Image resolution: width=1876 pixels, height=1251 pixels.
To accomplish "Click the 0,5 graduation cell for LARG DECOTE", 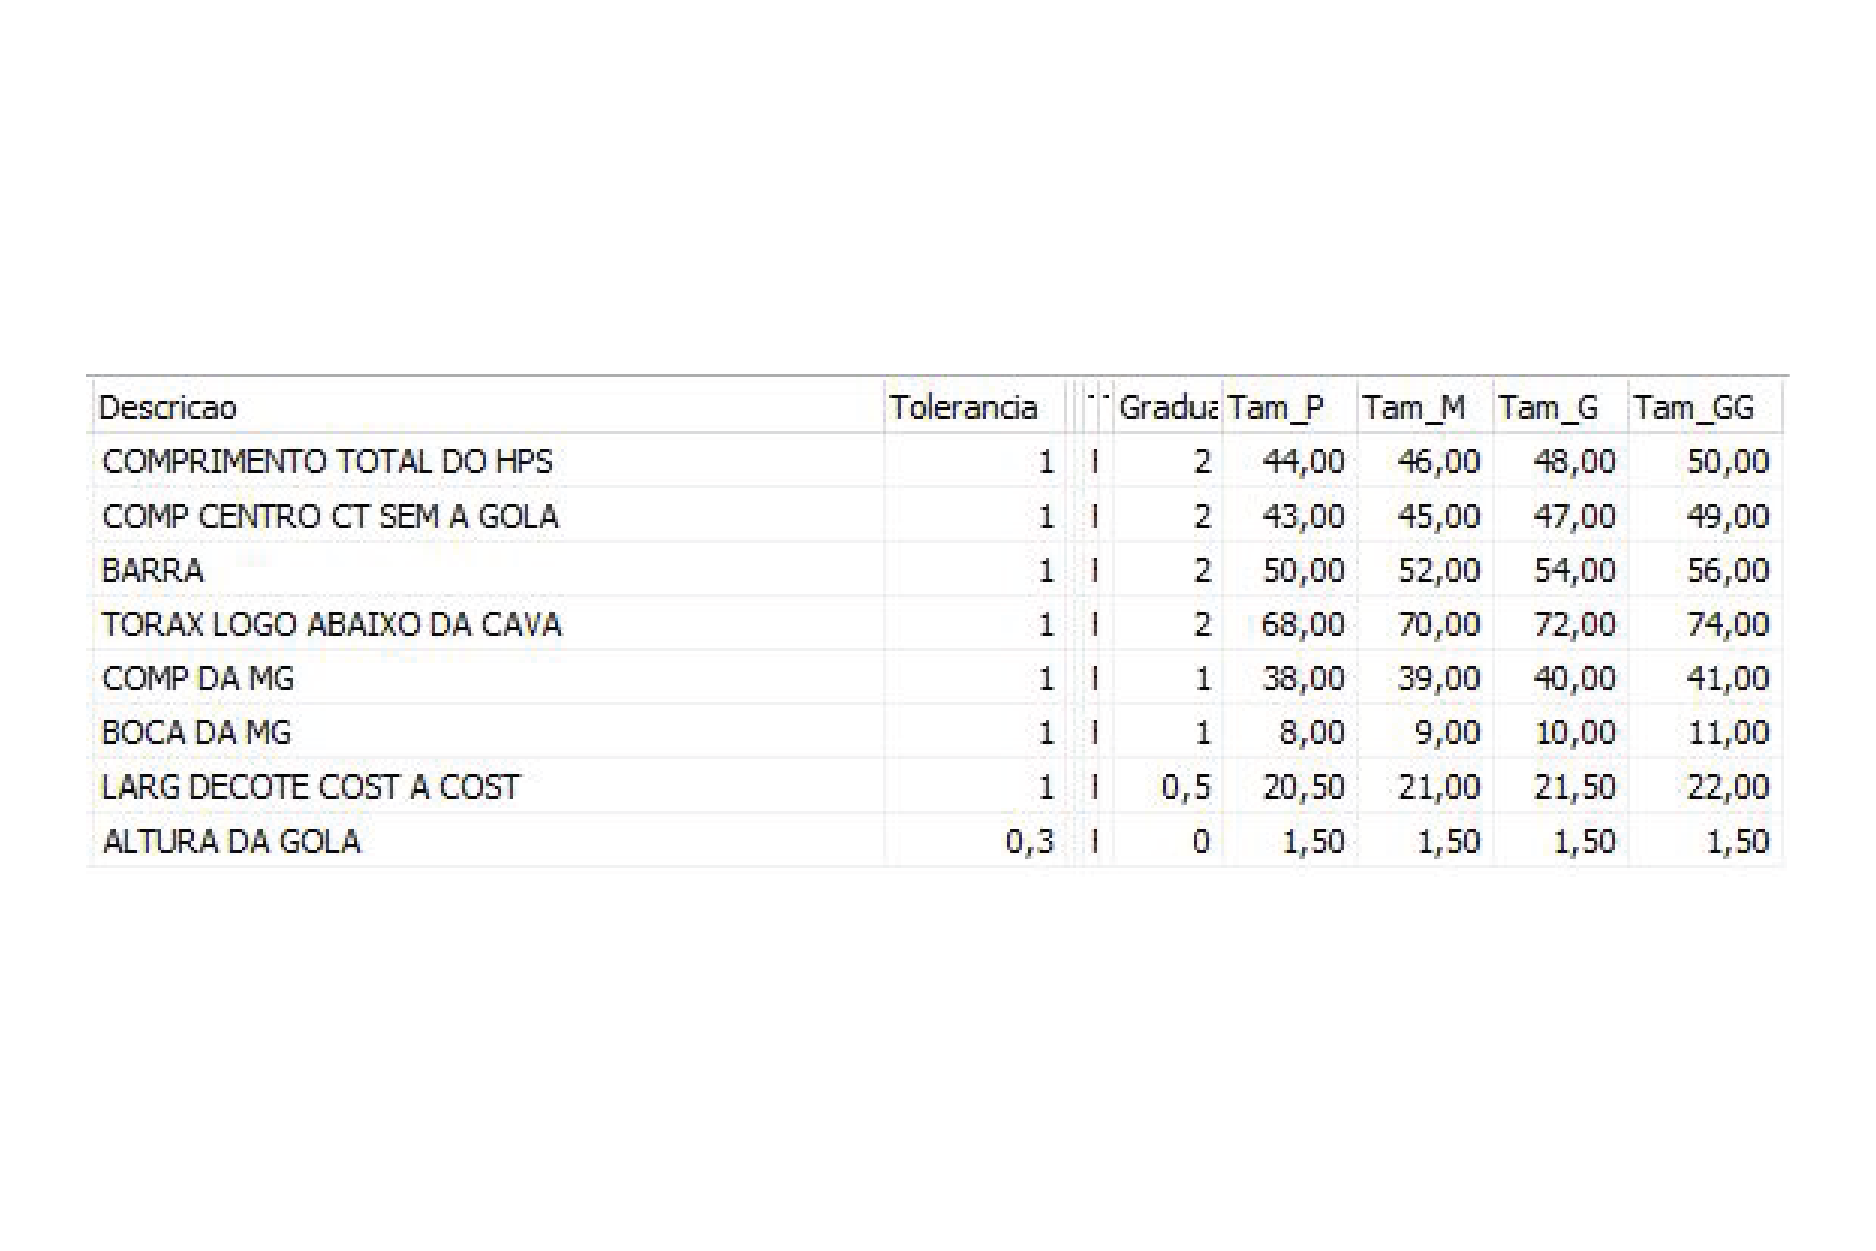I will coord(1167,787).
